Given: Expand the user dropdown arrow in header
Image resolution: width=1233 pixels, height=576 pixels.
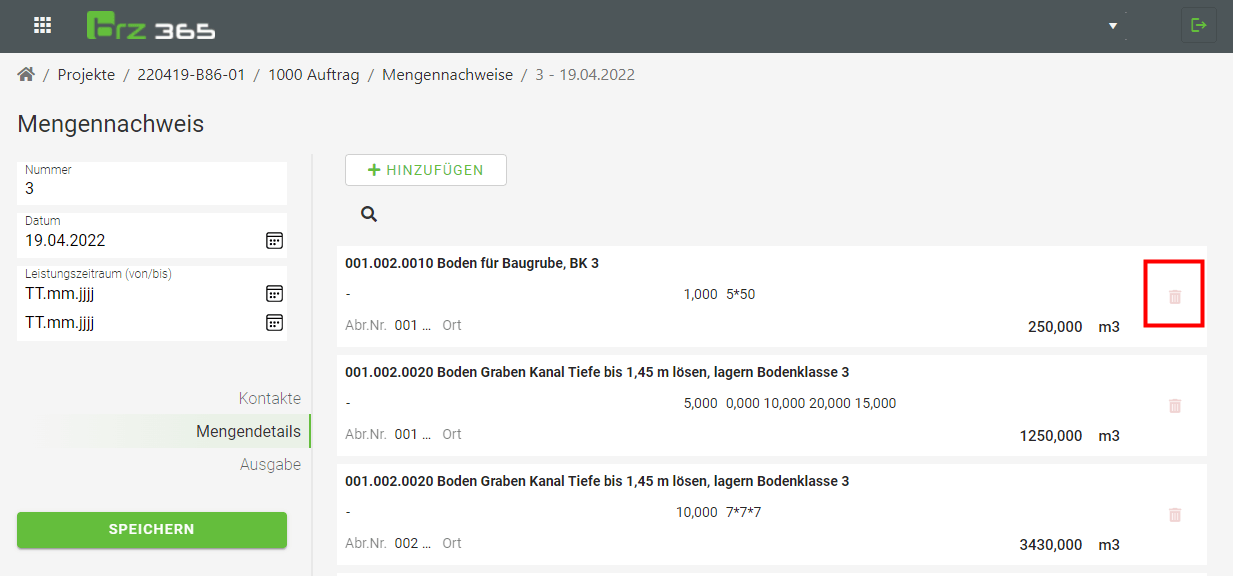Looking at the screenshot, I should click(x=1113, y=26).
